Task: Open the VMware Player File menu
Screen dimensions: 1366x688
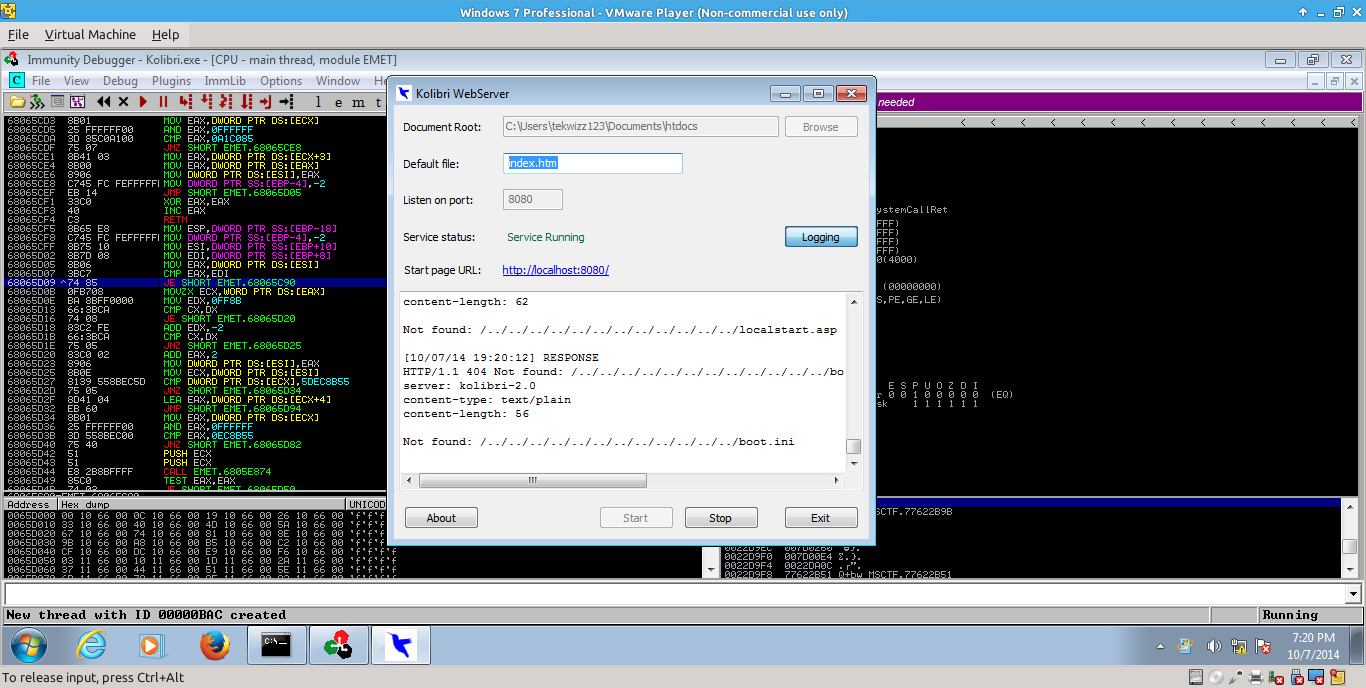Action: 18,34
